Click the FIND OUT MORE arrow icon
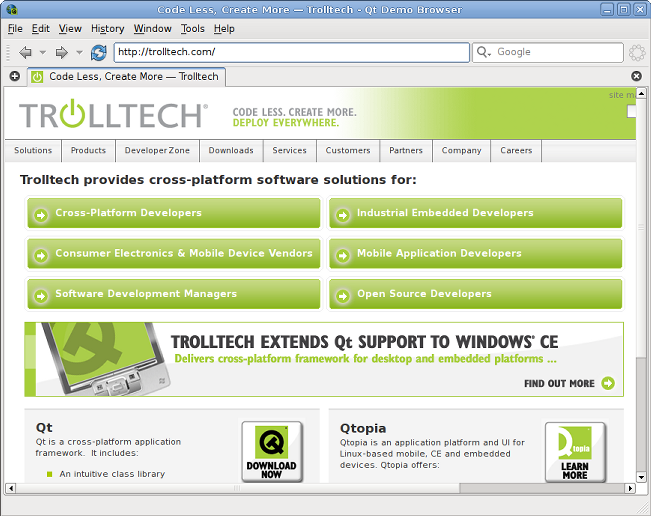The height and width of the screenshot is (516, 651). click(608, 383)
